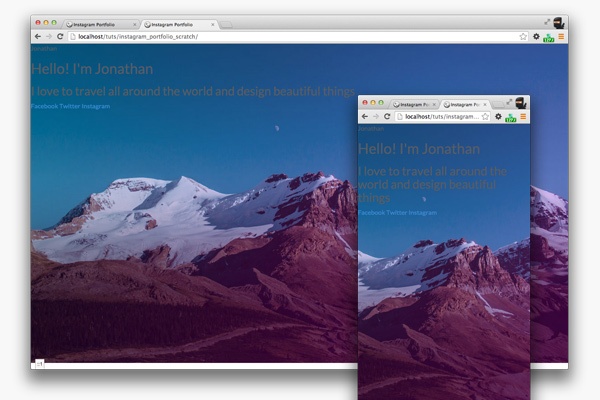Open orange Chrome menu in small window
The width and height of the screenshot is (600, 400).
point(523,116)
